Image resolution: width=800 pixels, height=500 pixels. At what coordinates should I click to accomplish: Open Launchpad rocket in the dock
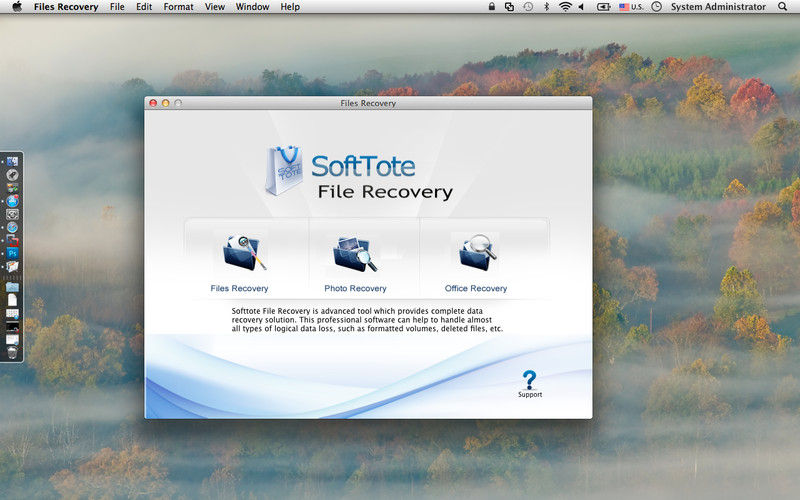[12, 175]
